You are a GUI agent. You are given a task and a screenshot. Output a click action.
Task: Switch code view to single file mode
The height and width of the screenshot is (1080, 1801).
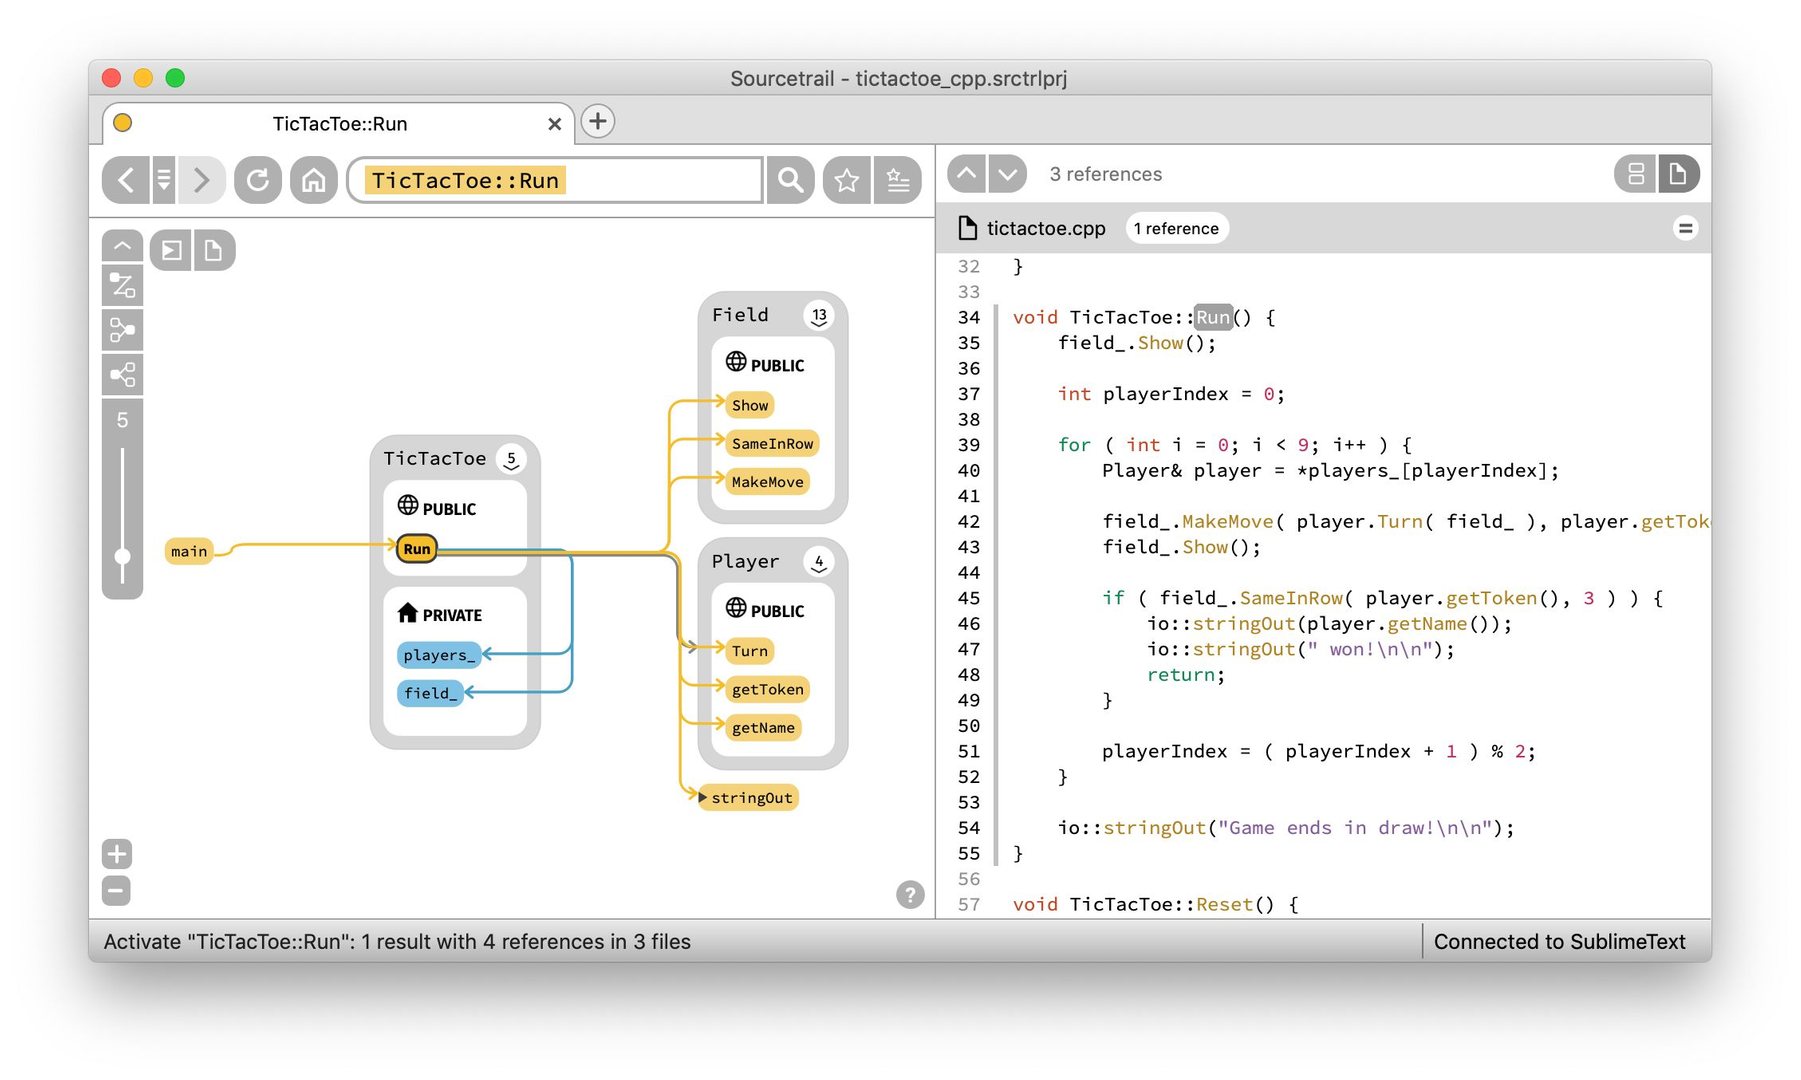coord(1679,174)
